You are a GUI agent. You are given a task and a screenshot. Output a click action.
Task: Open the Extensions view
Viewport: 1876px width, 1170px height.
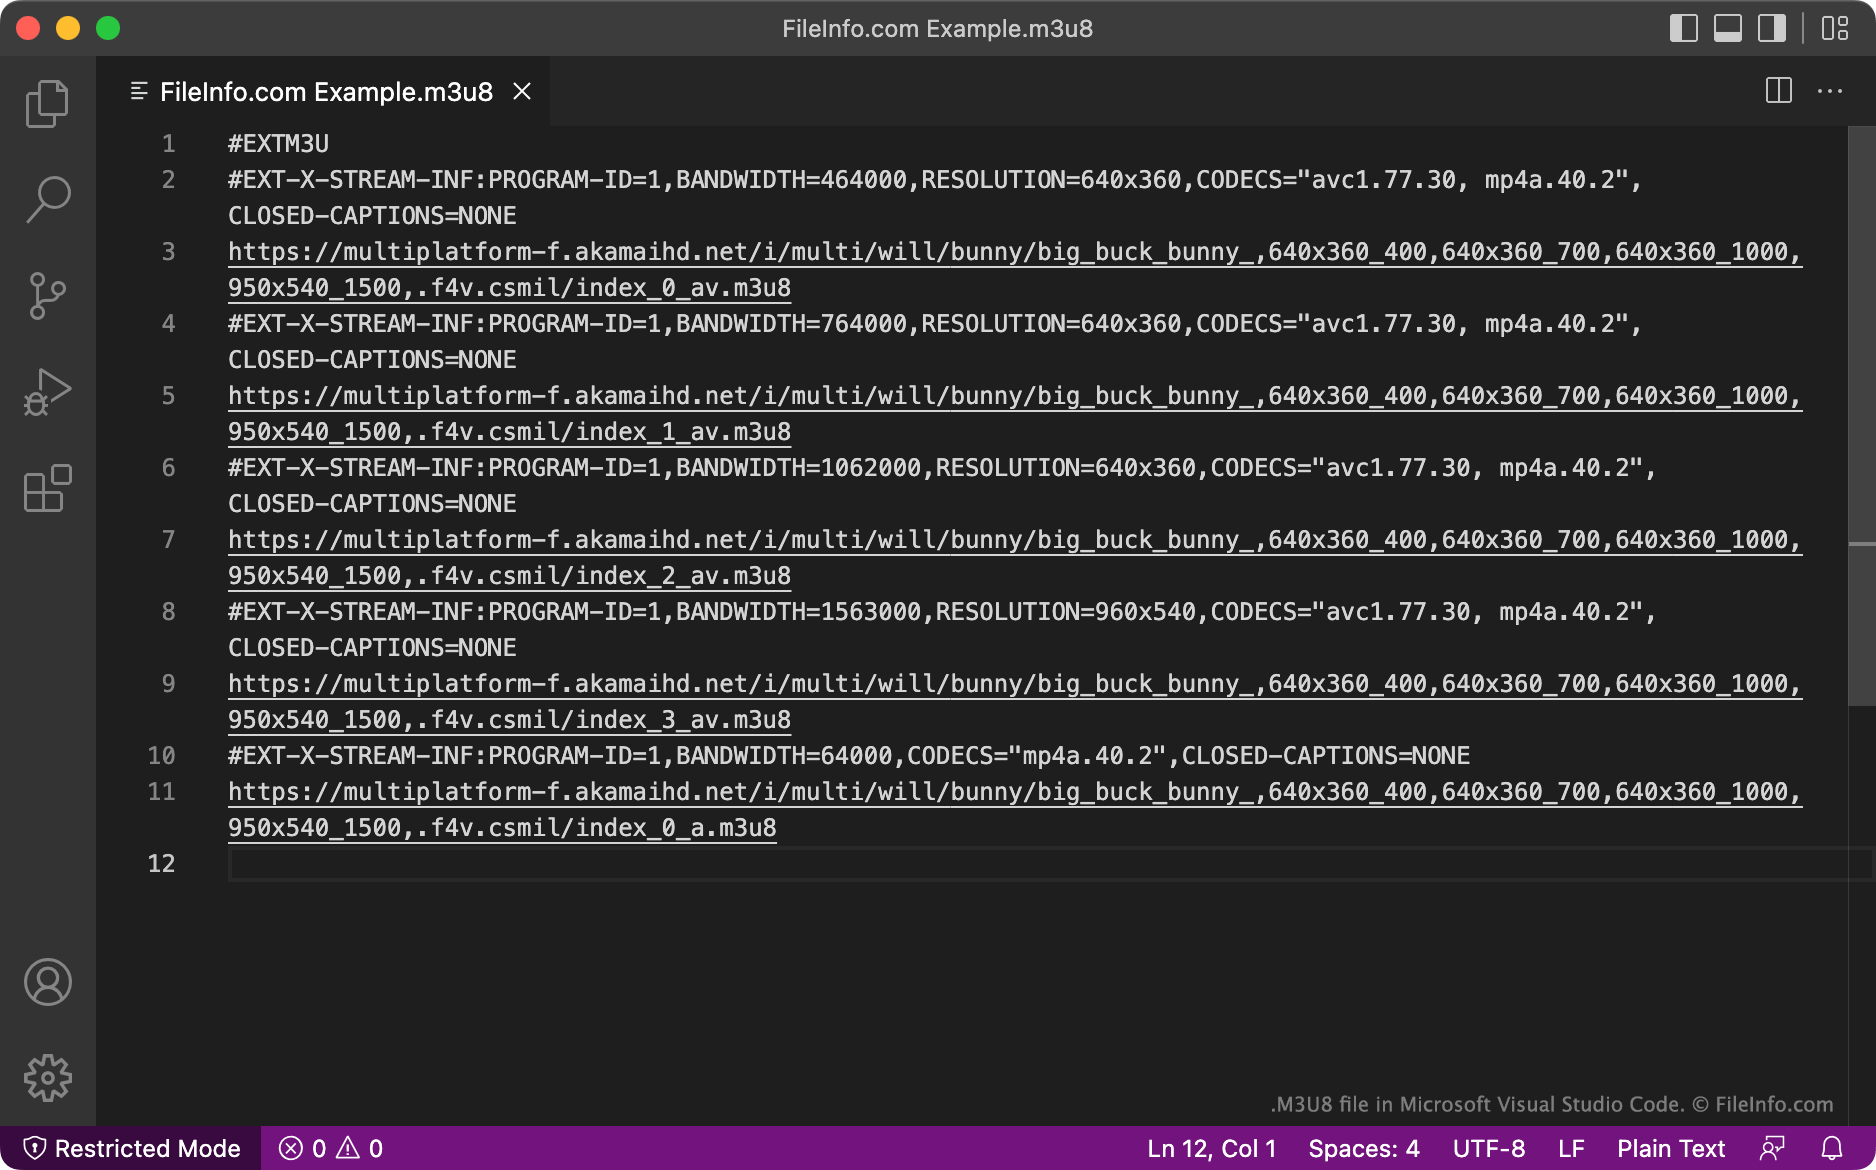click(47, 488)
